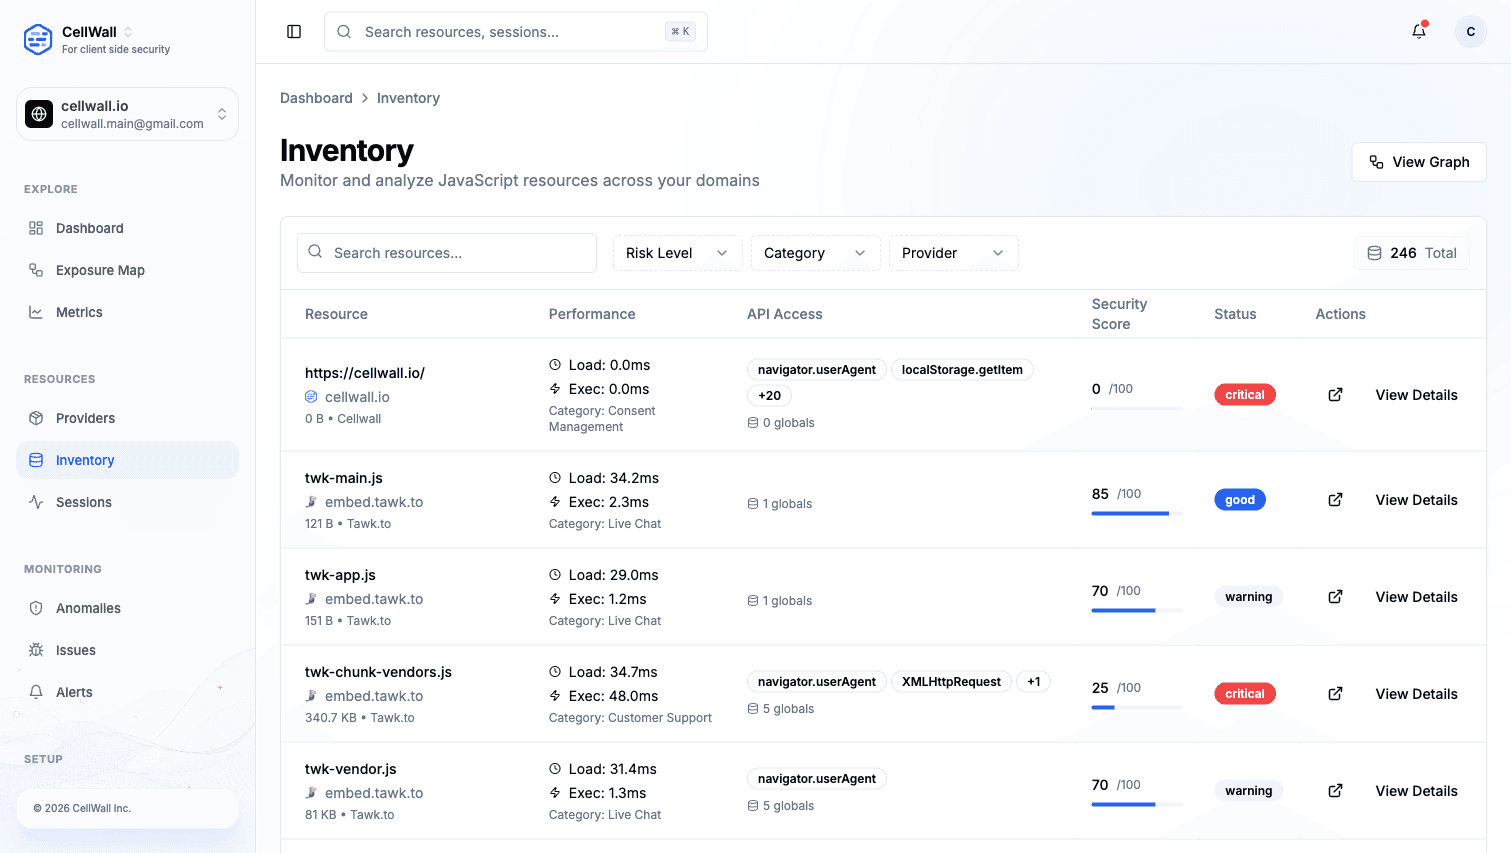This screenshot has height=853, width=1511.
Task: Toggle the sidebar panel icon
Action: pyautogui.click(x=294, y=32)
